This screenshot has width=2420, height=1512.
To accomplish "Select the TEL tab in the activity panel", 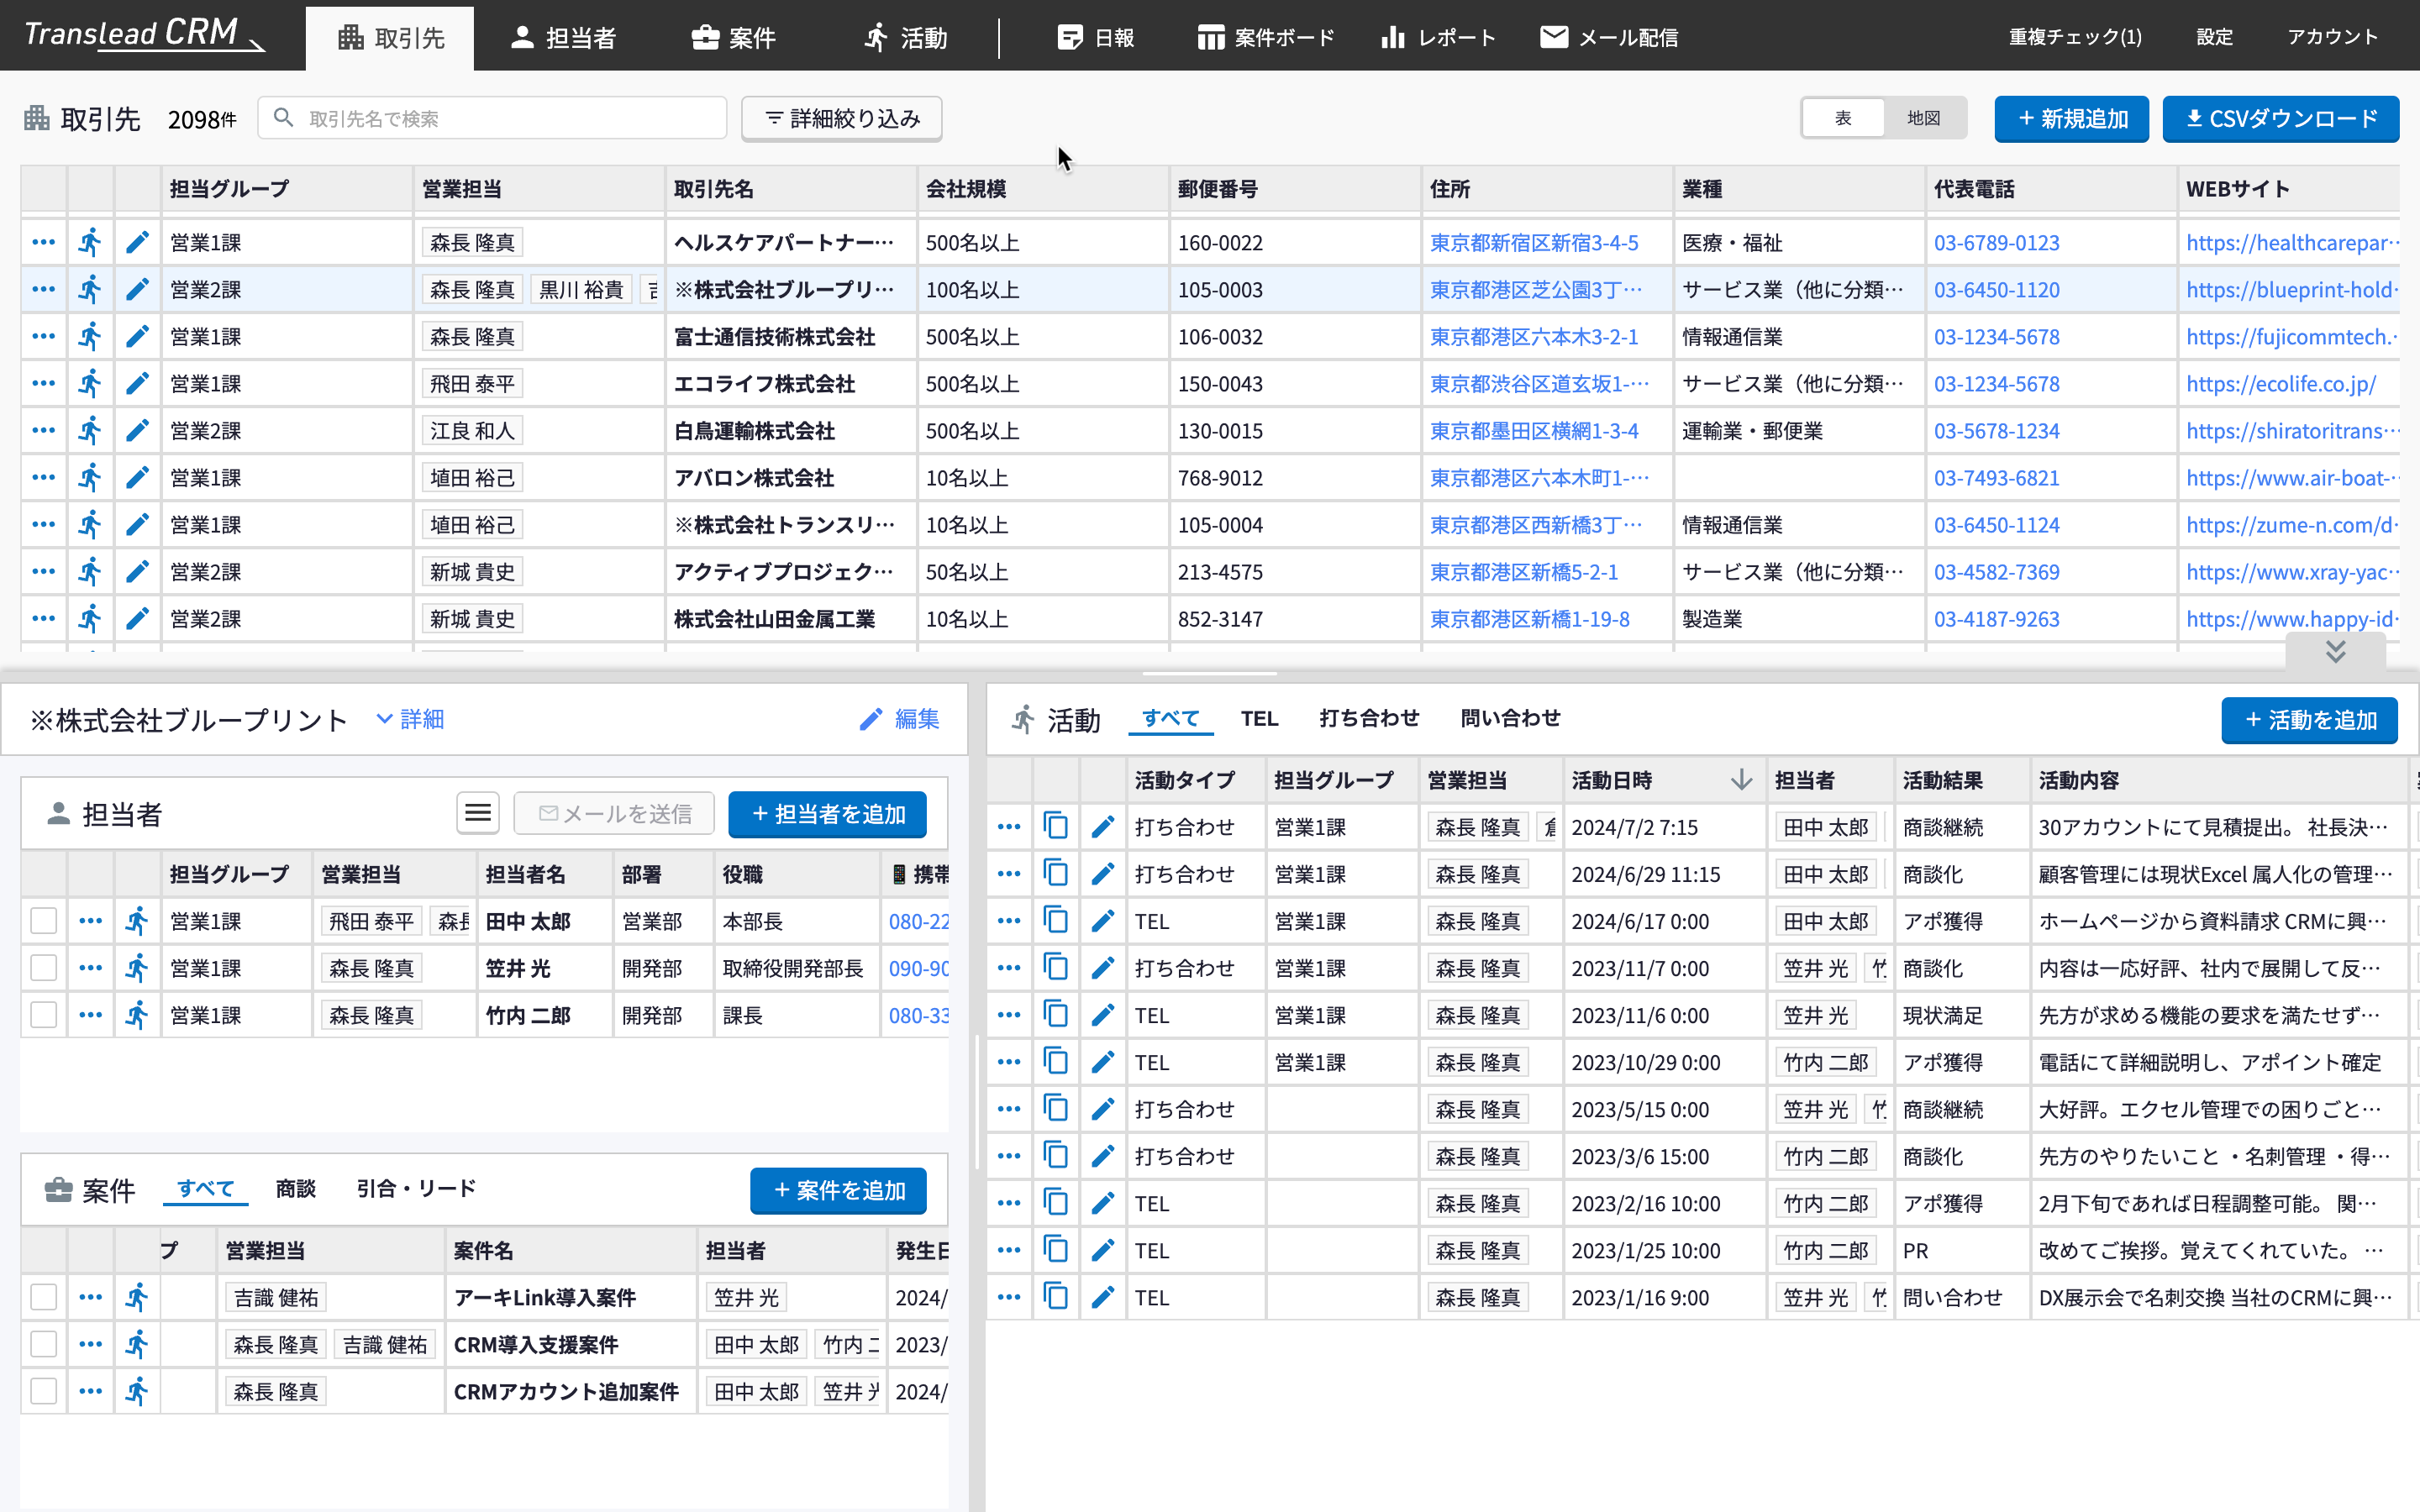I will pos(1260,718).
